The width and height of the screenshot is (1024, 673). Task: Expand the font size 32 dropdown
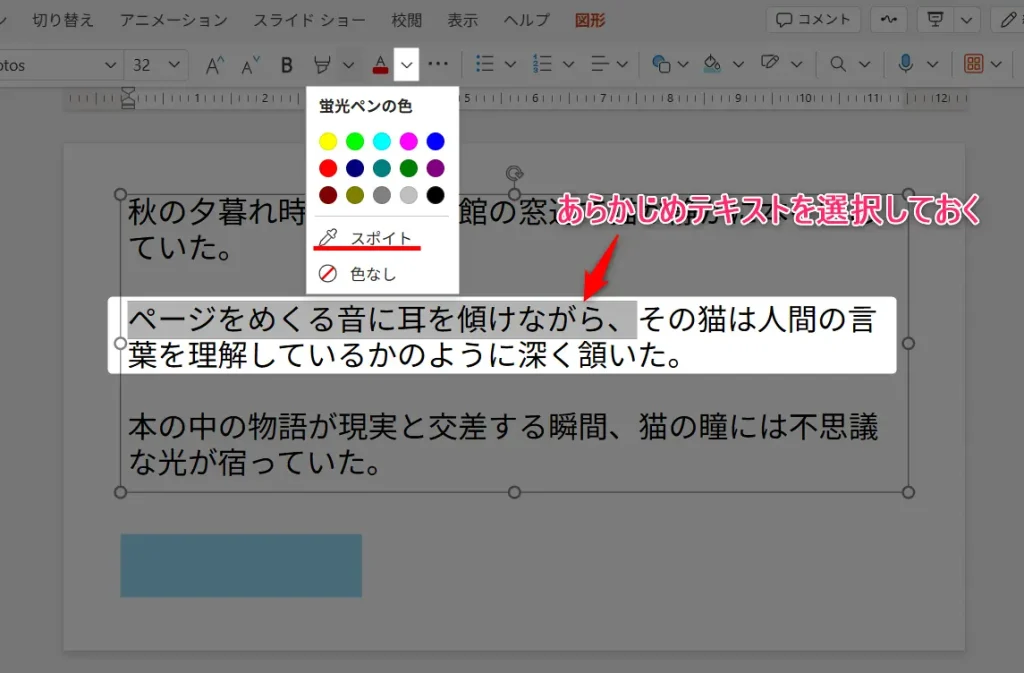click(174, 65)
